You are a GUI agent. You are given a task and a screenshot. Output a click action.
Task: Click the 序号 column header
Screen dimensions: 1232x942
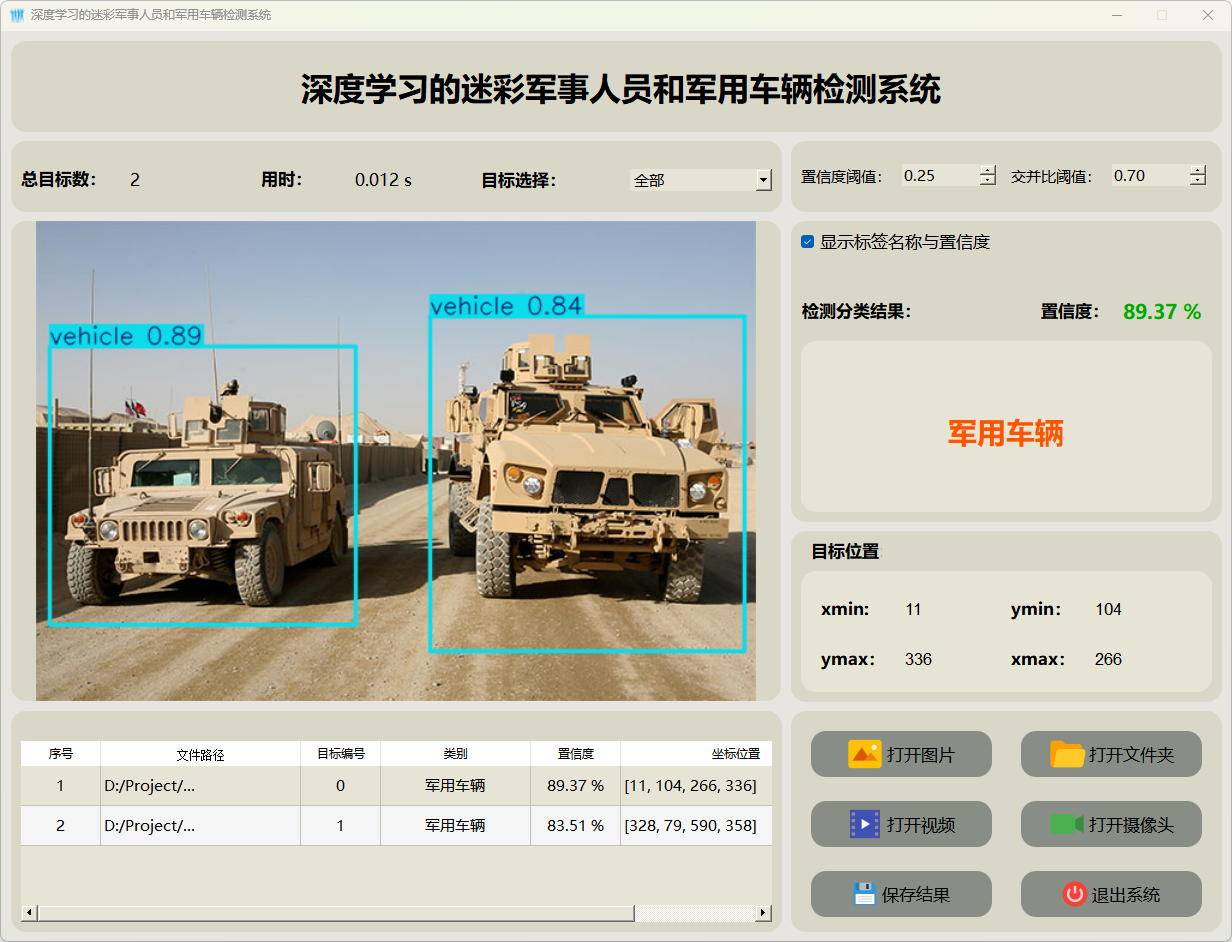(x=61, y=754)
